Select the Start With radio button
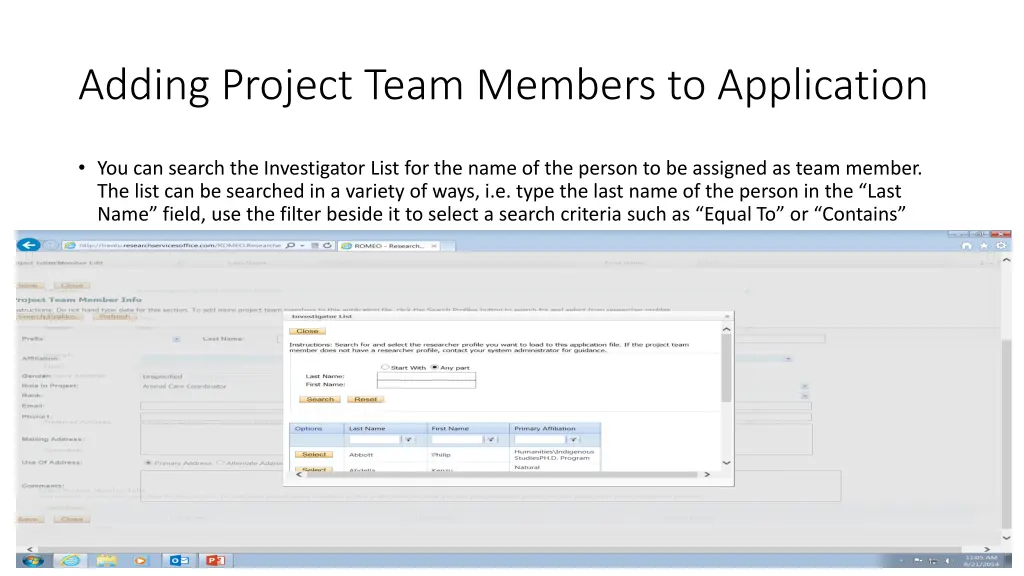1024x576 pixels. coord(385,367)
